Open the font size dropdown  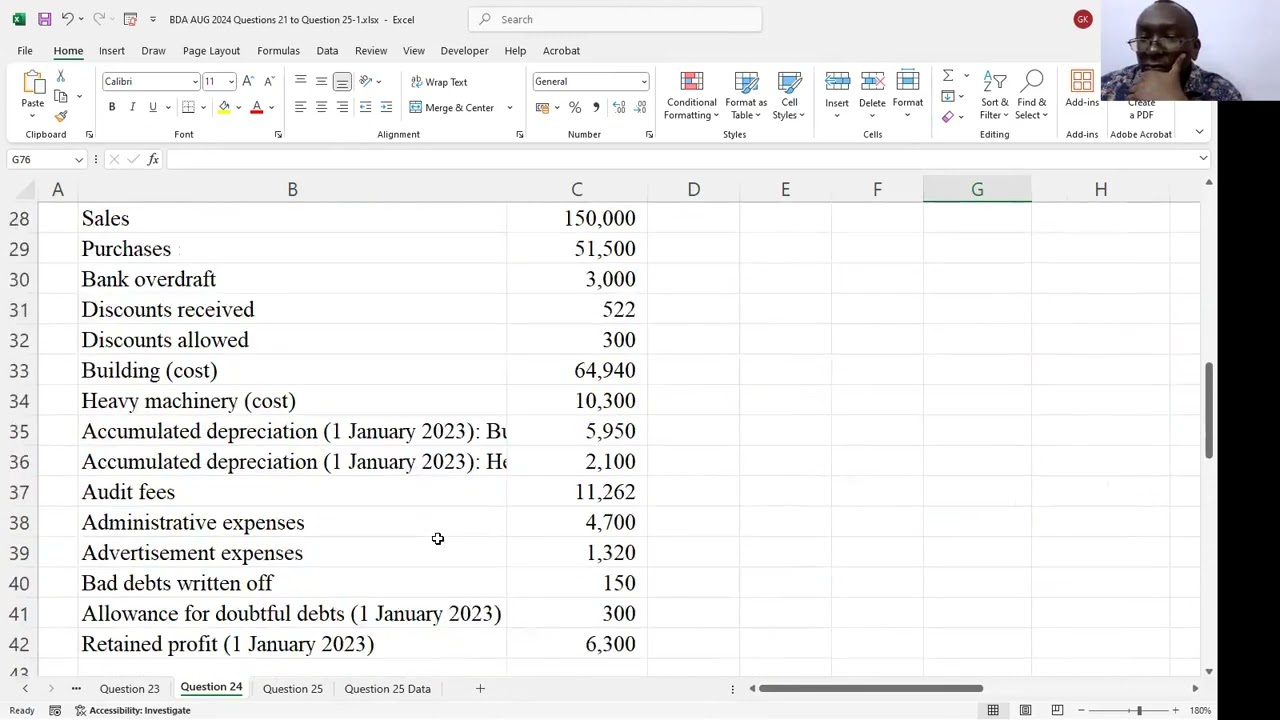click(231, 82)
